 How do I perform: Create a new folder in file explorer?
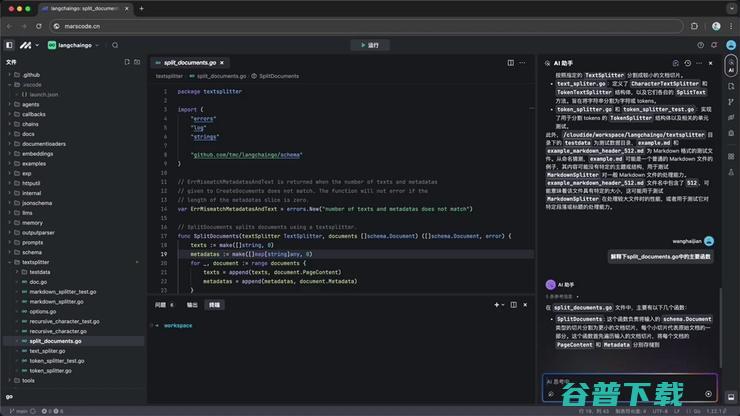[137, 62]
